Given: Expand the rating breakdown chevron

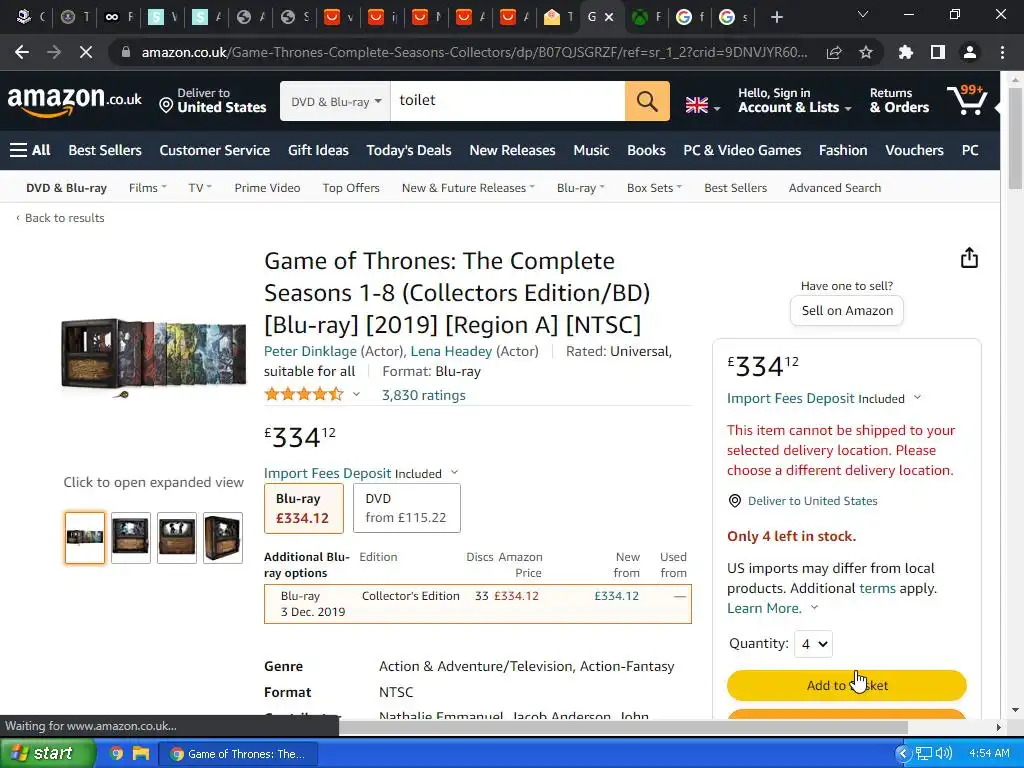Looking at the screenshot, I should (356, 394).
